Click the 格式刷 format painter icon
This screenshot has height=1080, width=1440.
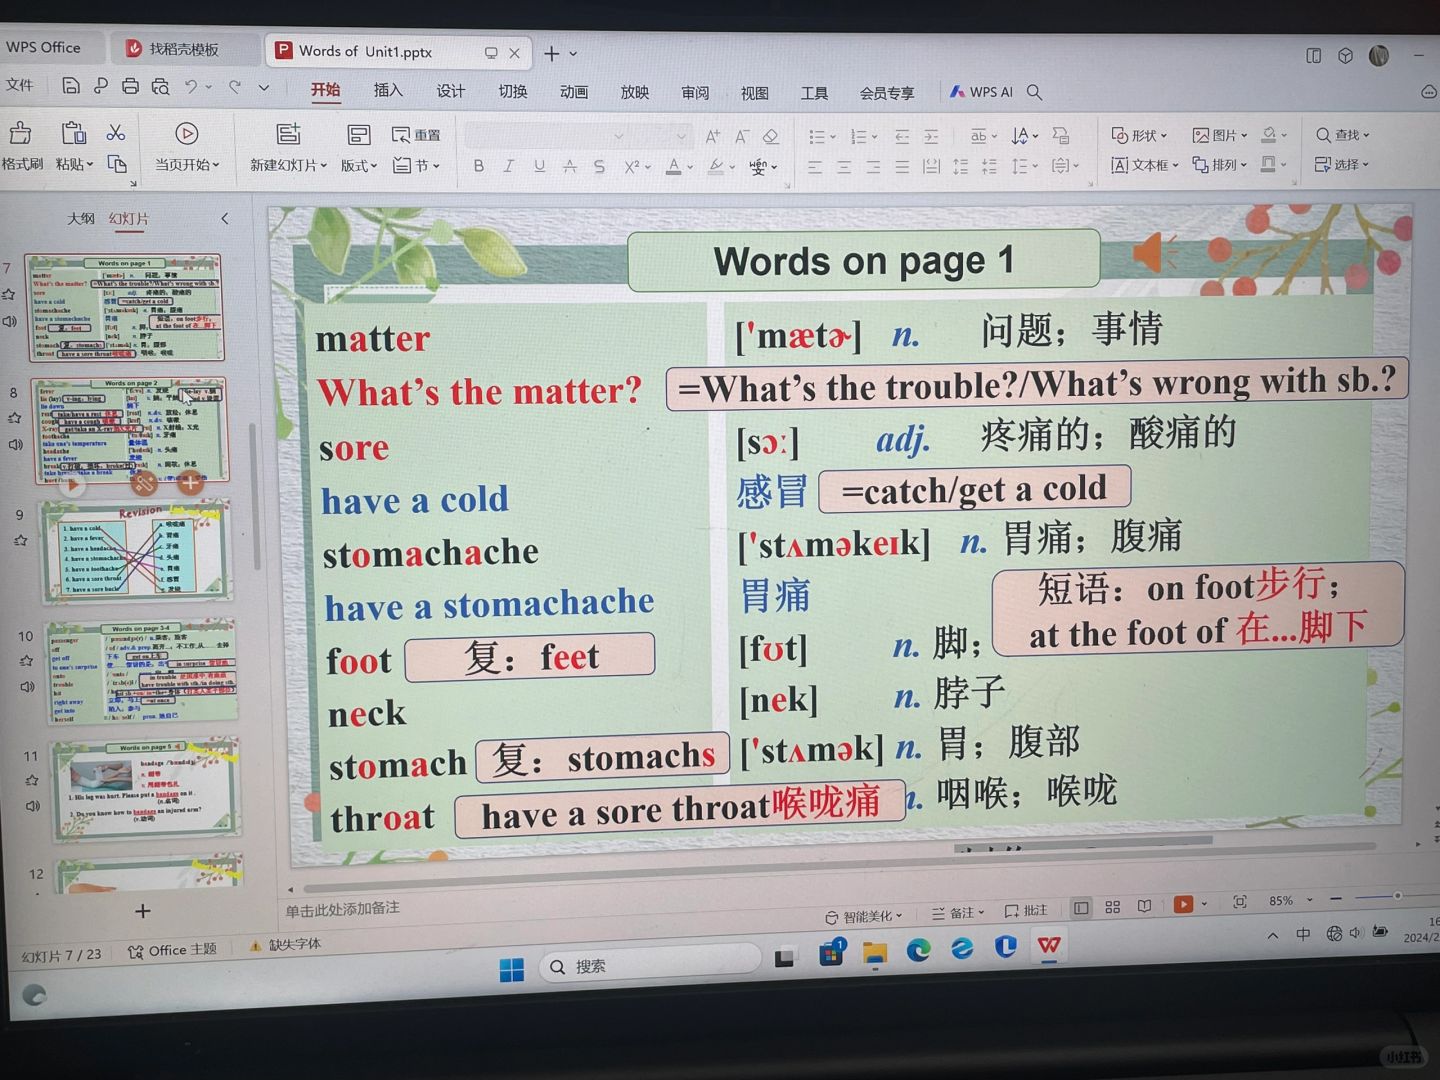click(20, 134)
